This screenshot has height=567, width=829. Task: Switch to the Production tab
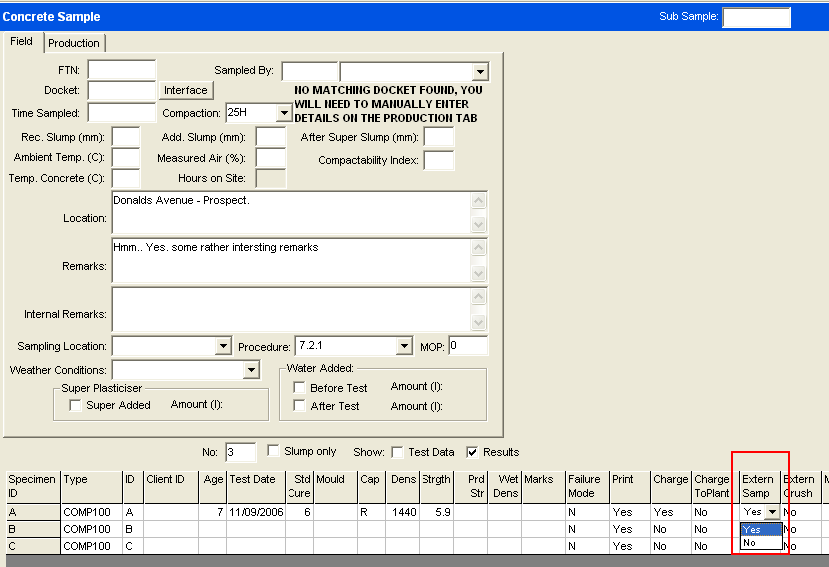coord(74,43)
